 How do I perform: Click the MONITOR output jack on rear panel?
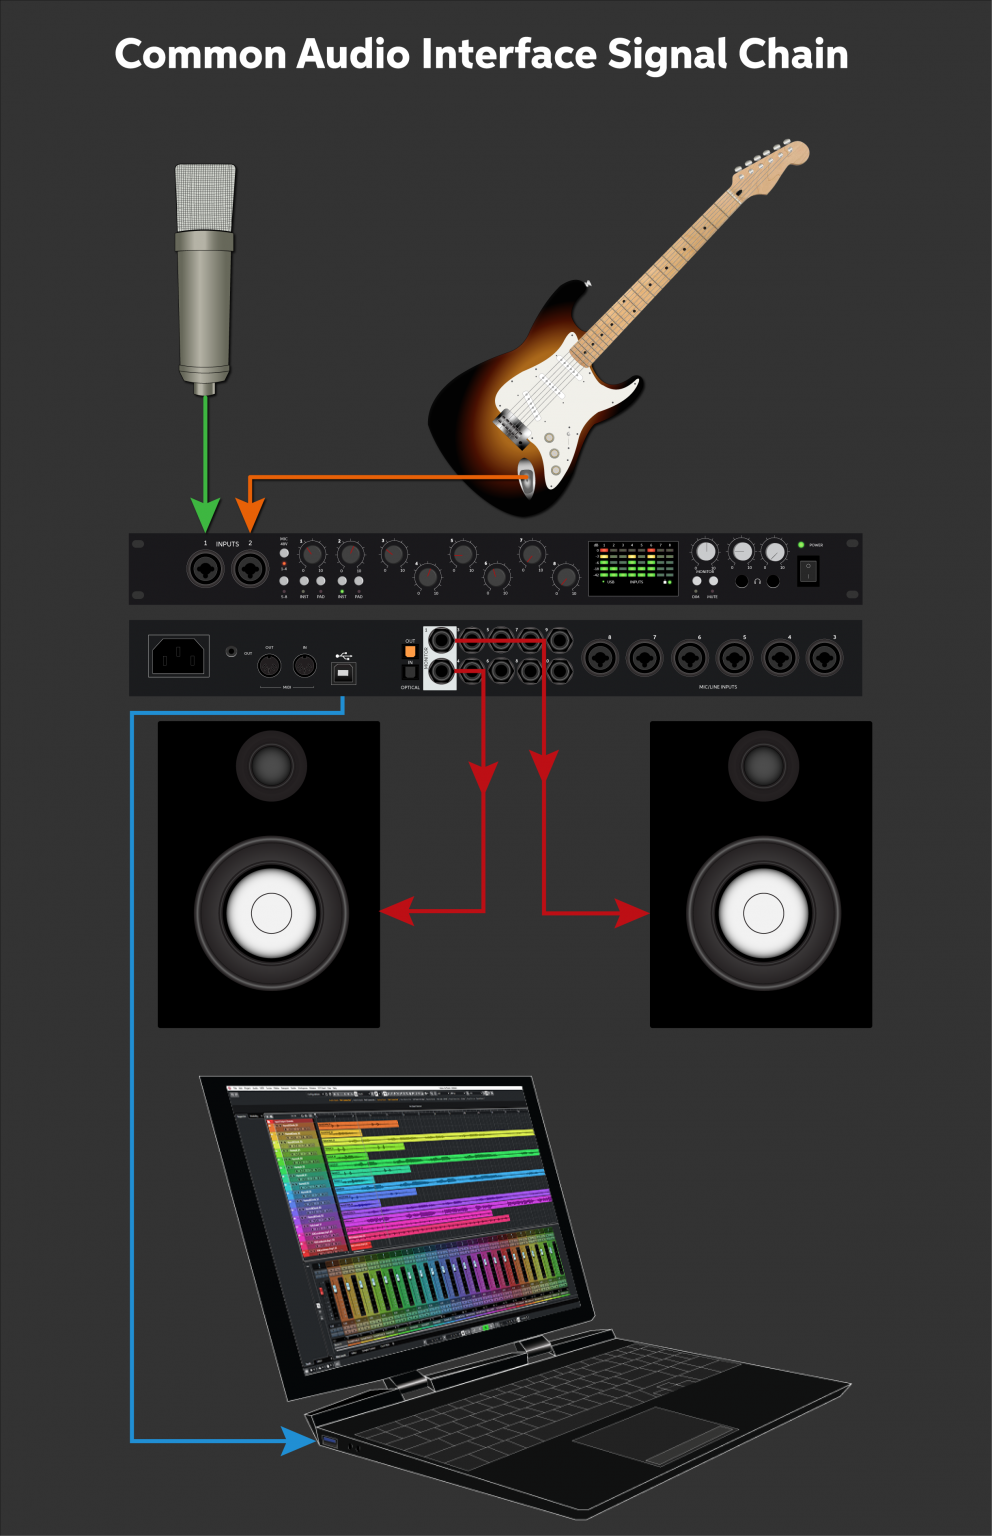coord(440,642)
